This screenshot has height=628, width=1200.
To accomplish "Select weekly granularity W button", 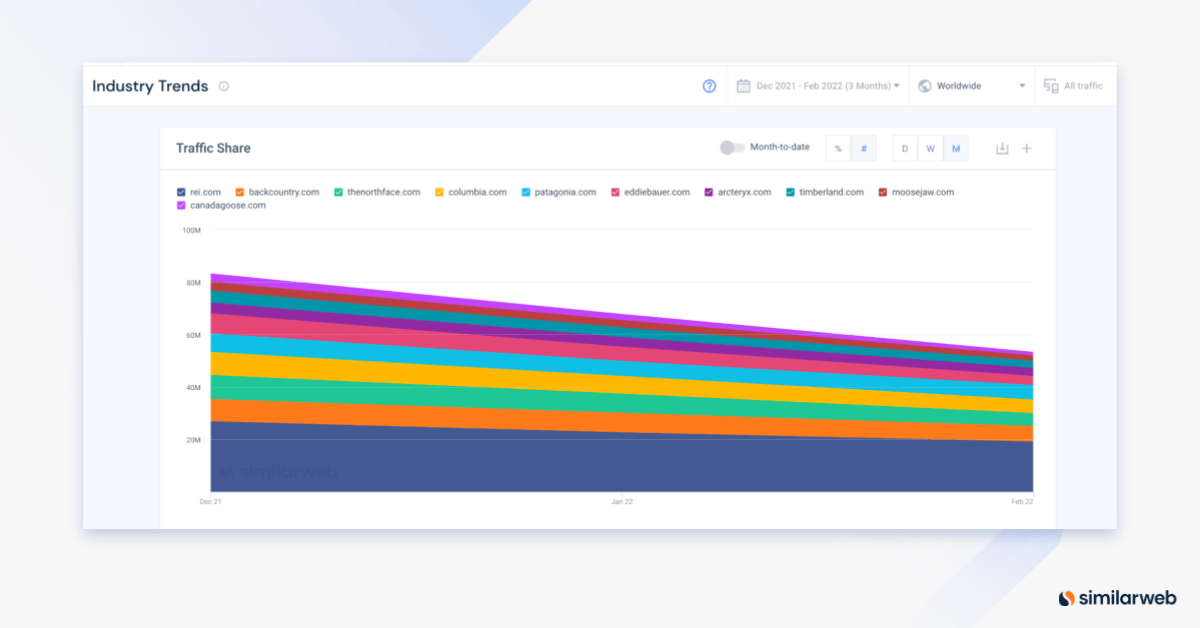I will point(930,148).
